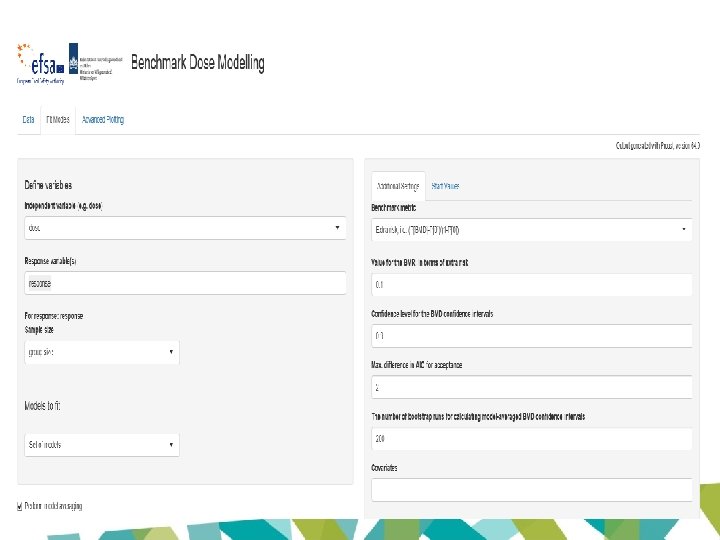
Task: Click the Benchmark Dose Modelling title
Action: tap(198, 63)
